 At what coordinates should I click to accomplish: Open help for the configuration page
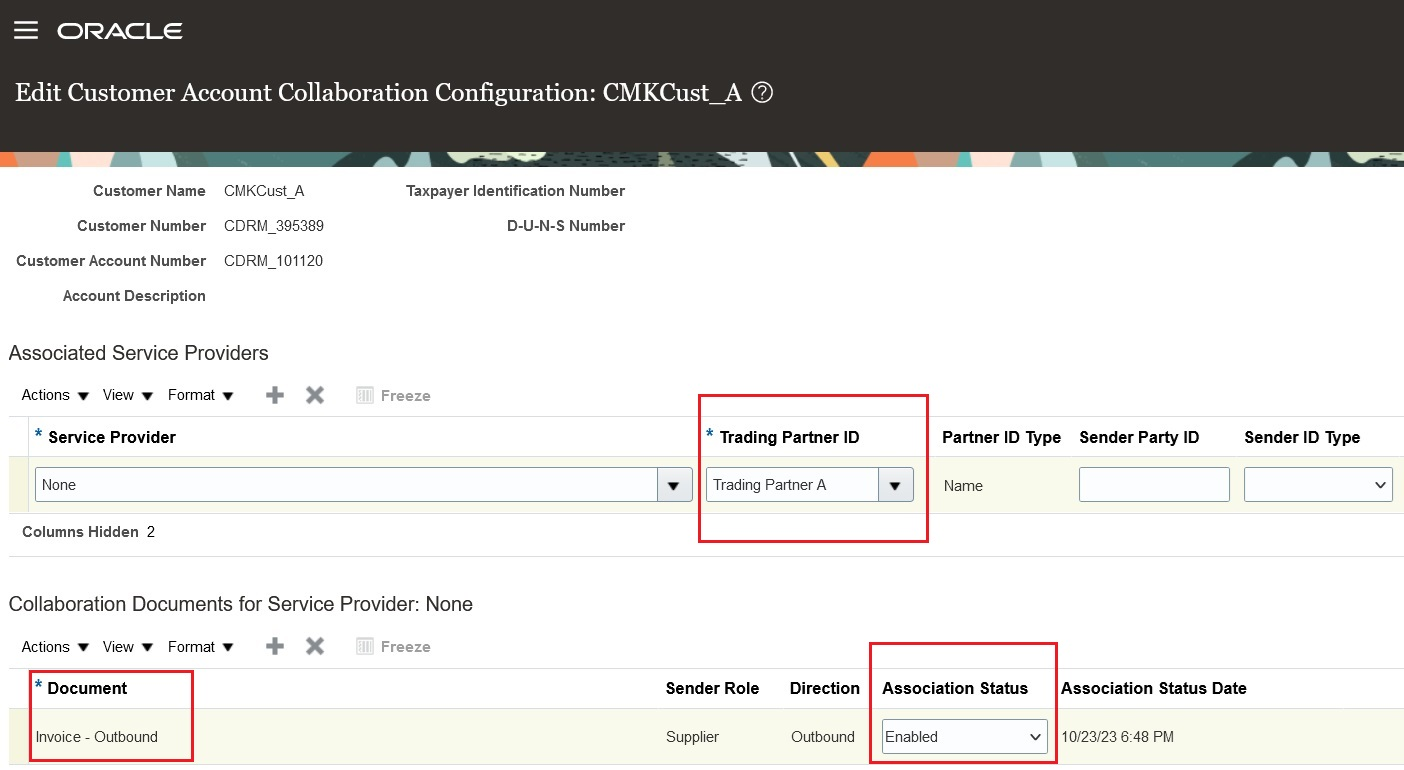point(761,92)
